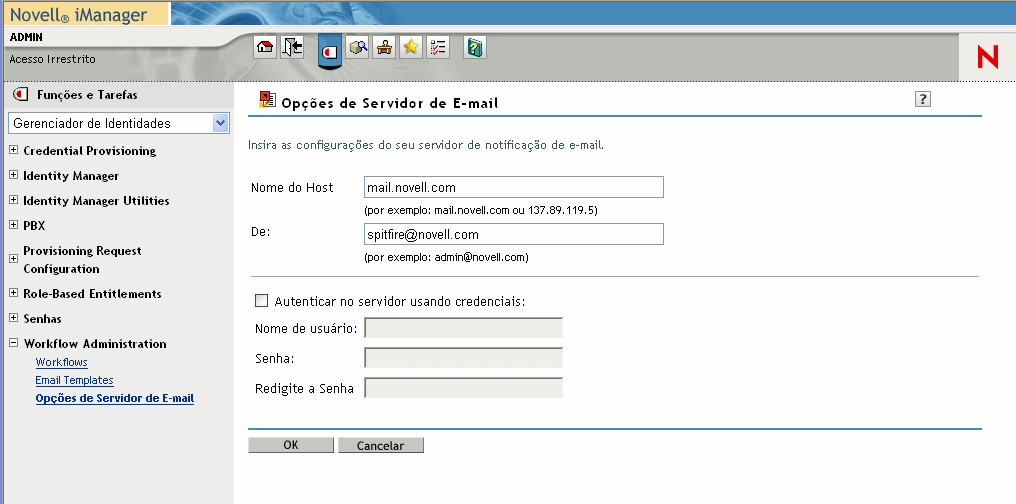The image size is (1016, 504).
Task: Open View Objects magnifier icon
Action: [357, 47]
